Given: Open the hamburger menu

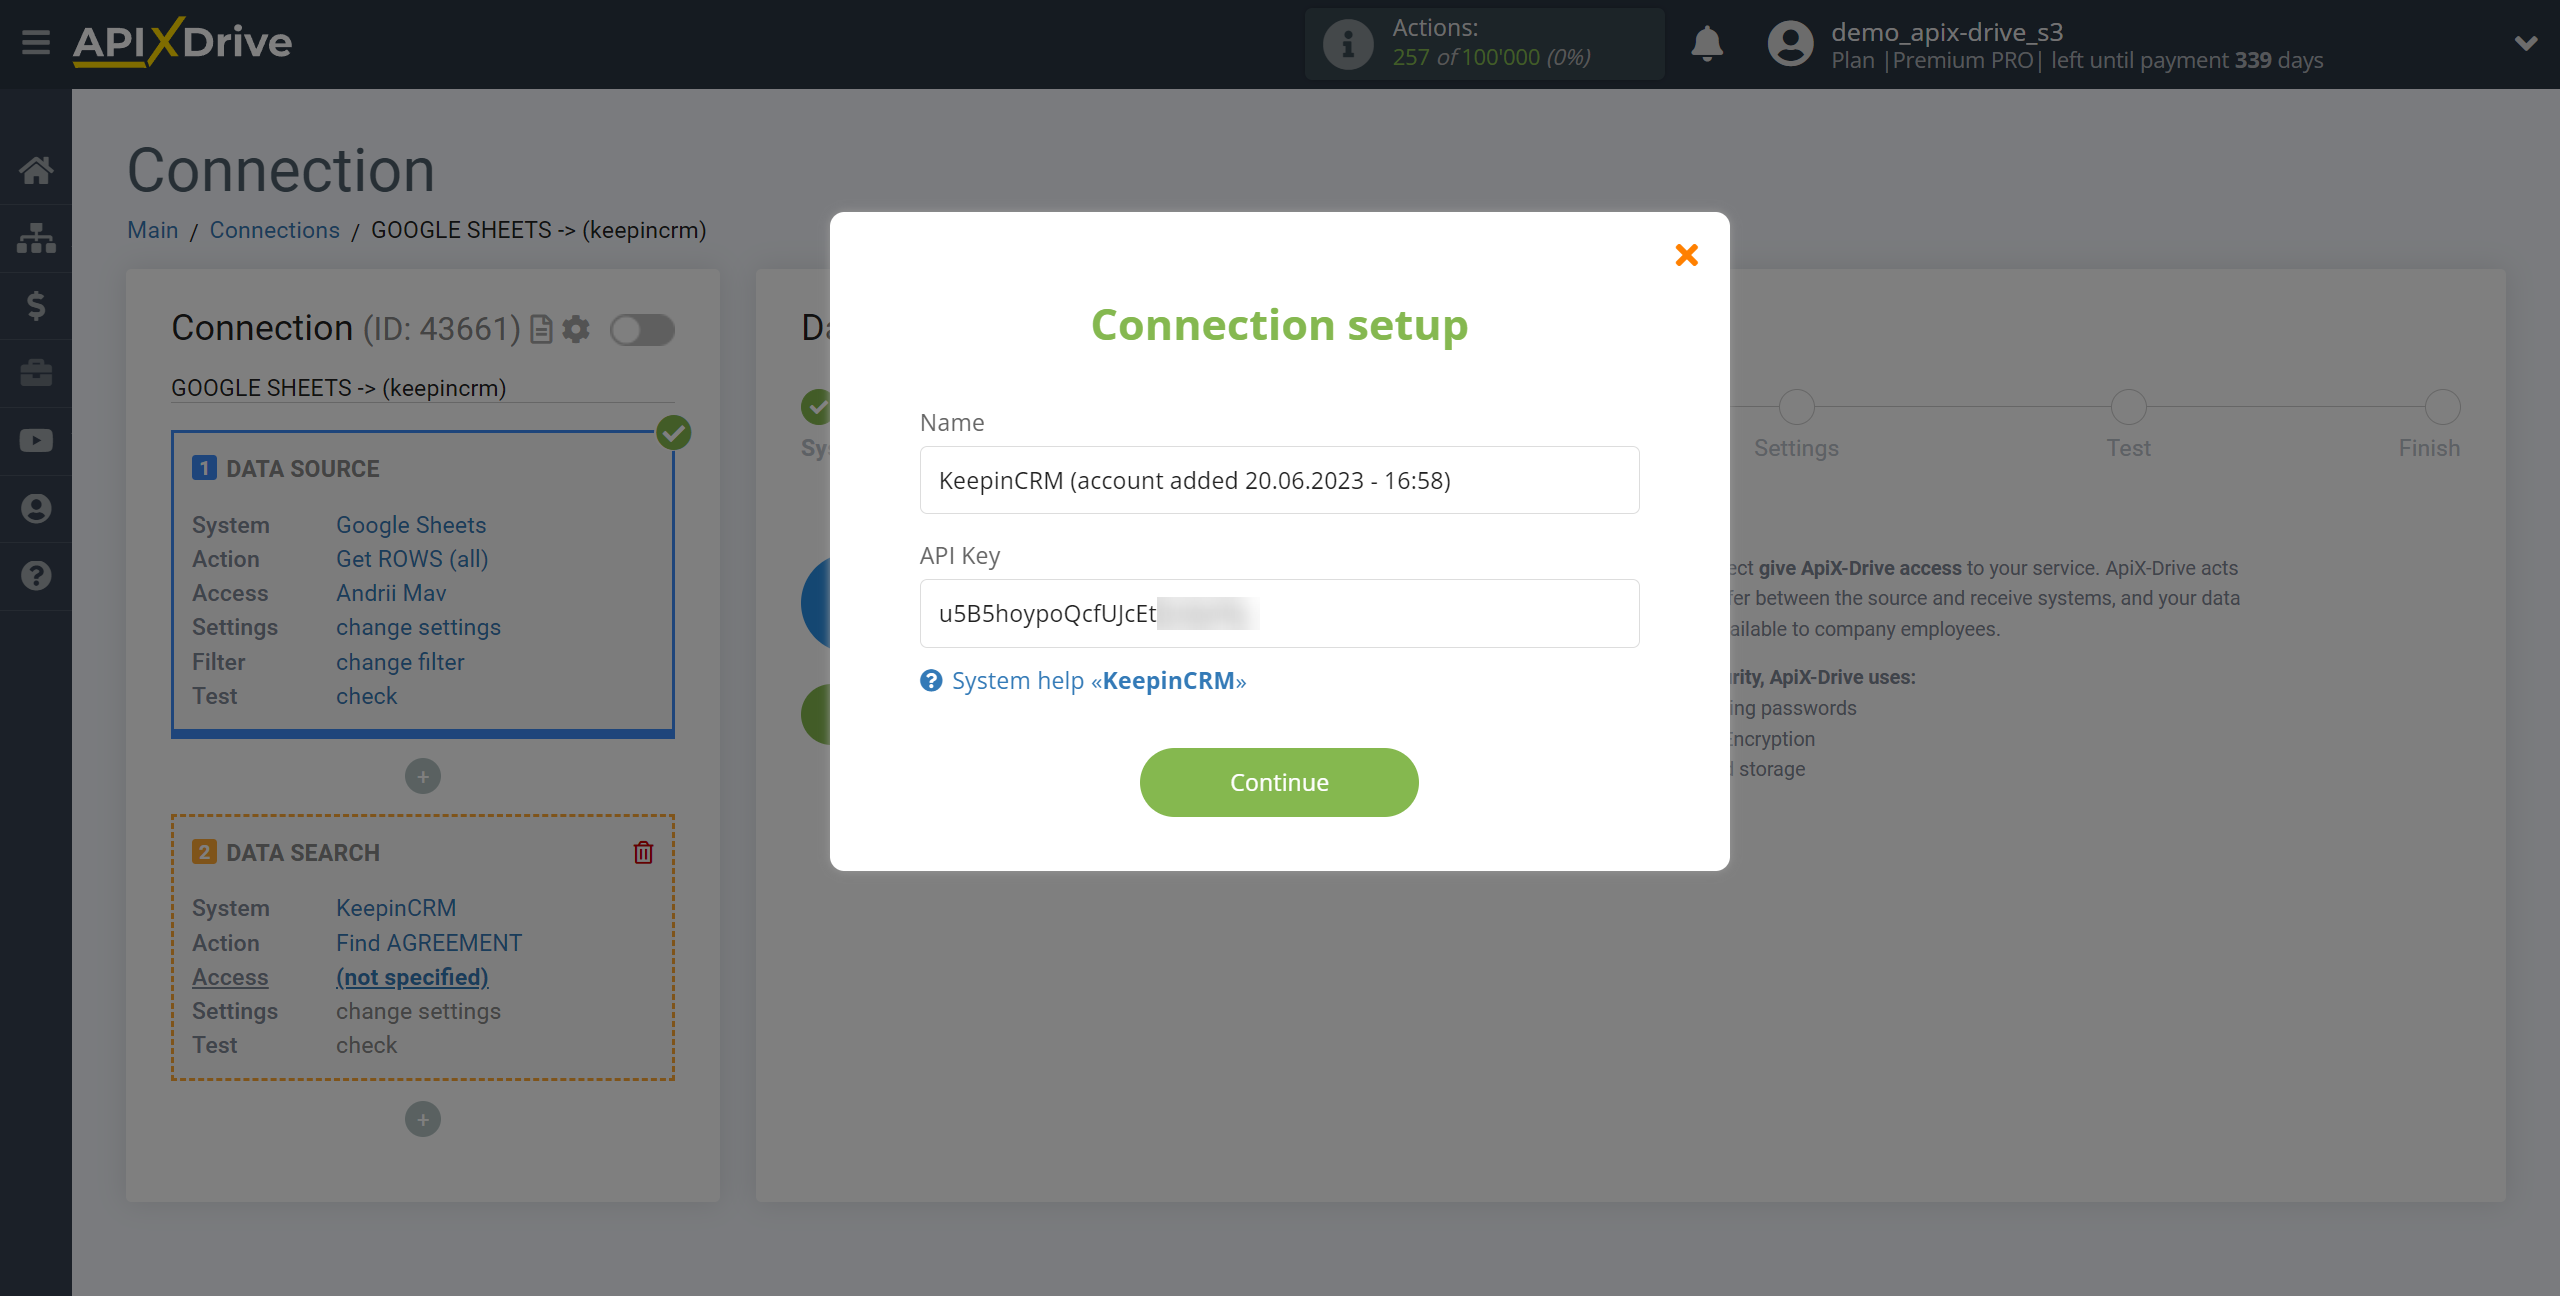Looking at the screenshot, I should coord(36,43).
